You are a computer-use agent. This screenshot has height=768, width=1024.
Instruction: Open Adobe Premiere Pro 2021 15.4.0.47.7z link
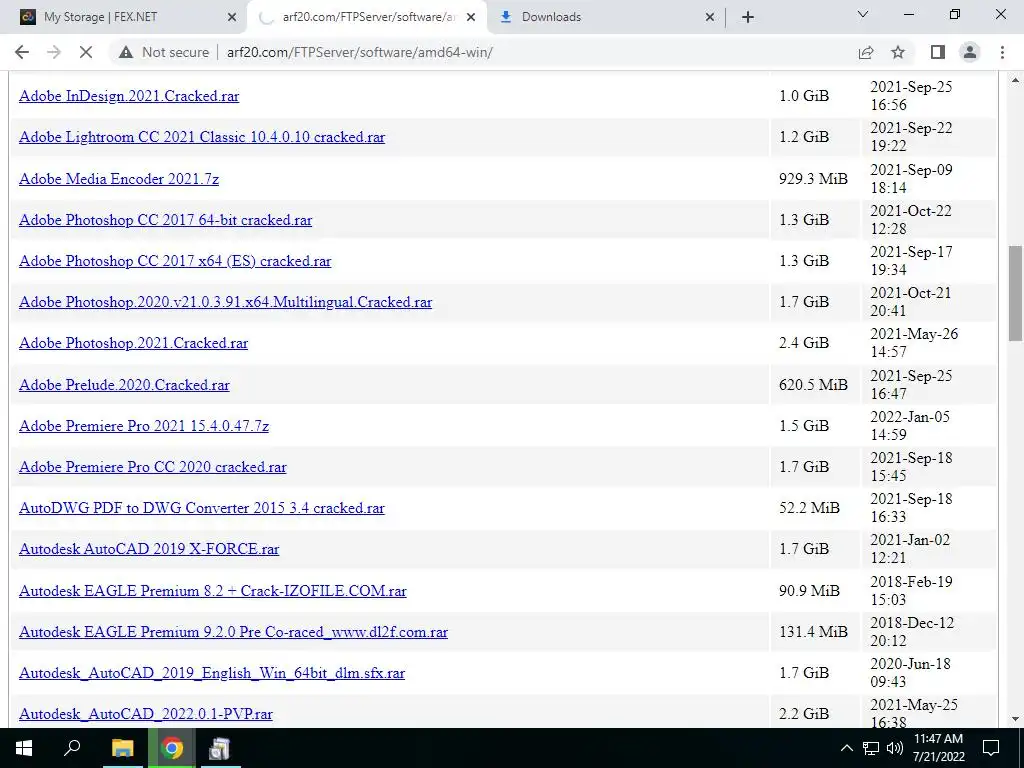(x=144, y=426)
